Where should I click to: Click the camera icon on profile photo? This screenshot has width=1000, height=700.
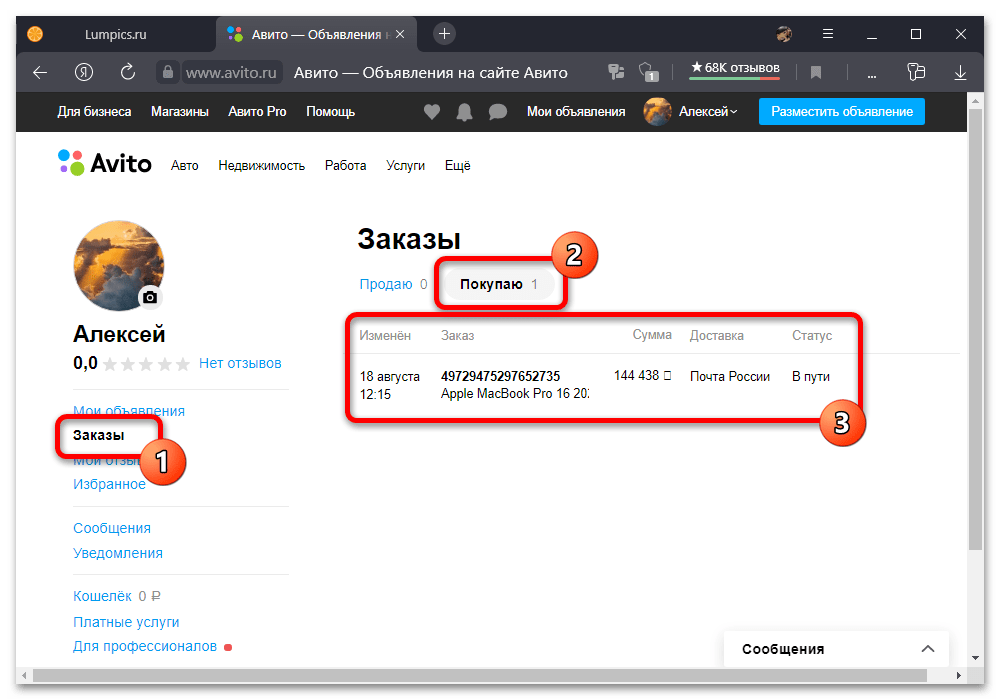(x=150, y=297)
